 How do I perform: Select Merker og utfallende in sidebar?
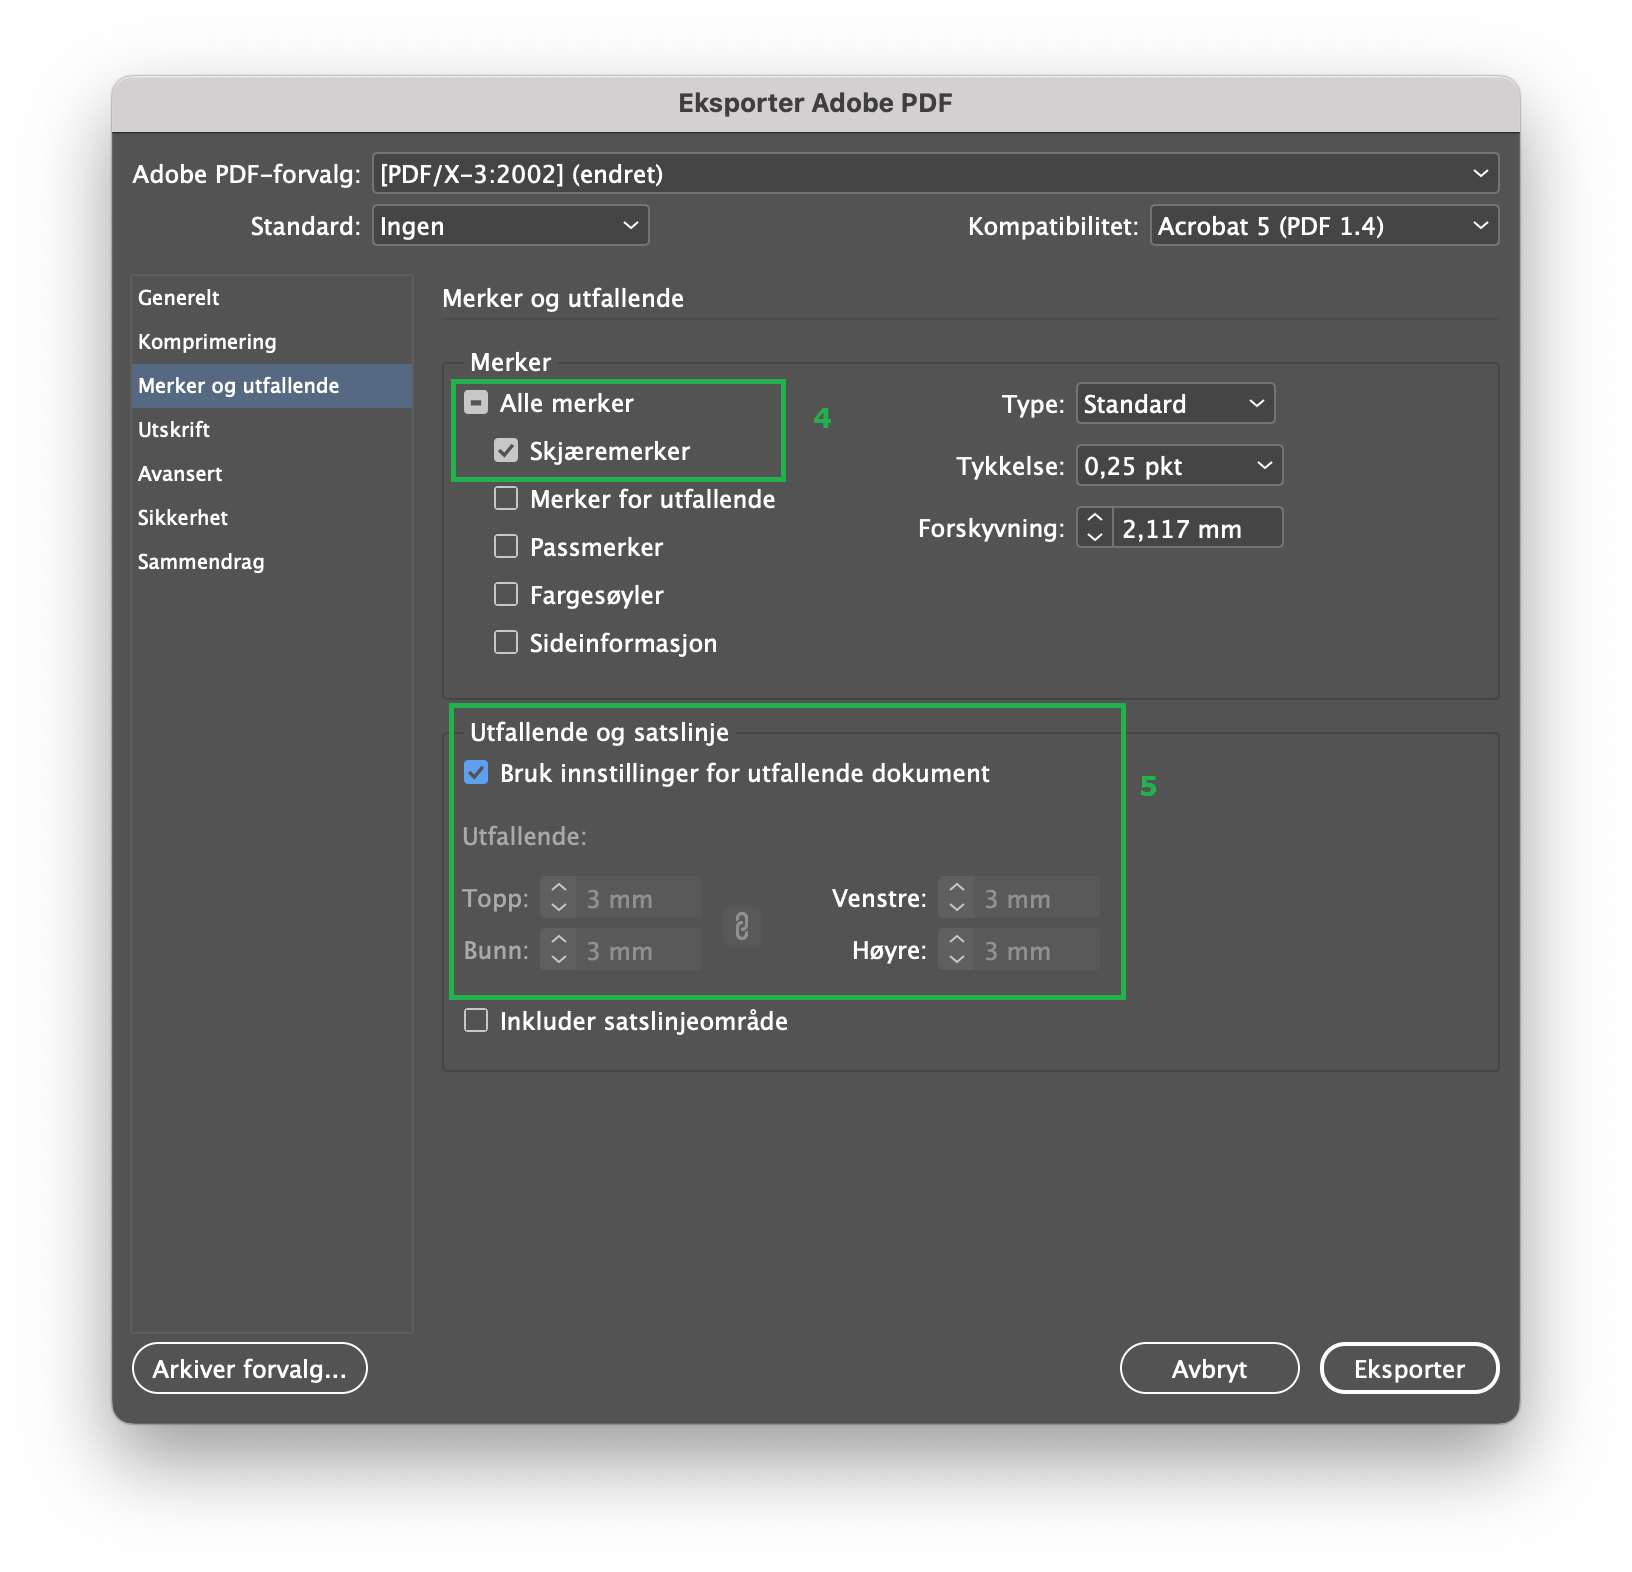271,385
